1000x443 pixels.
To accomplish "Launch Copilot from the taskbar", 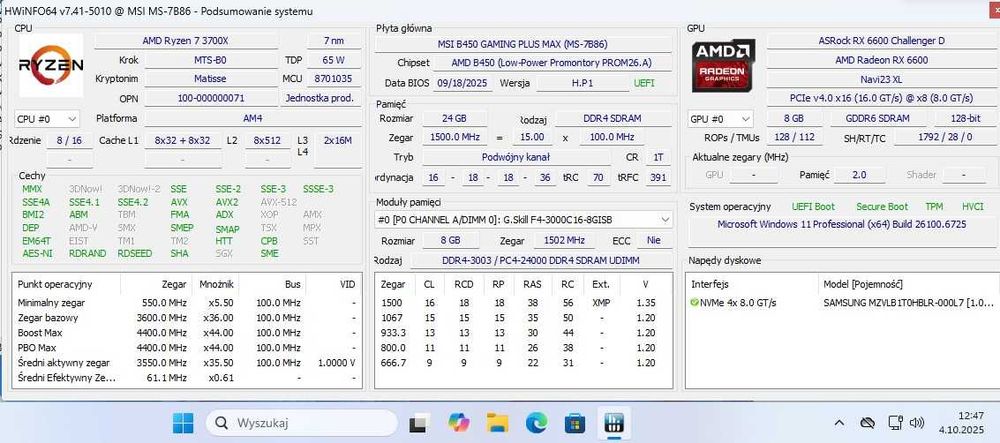I will 458,423.
